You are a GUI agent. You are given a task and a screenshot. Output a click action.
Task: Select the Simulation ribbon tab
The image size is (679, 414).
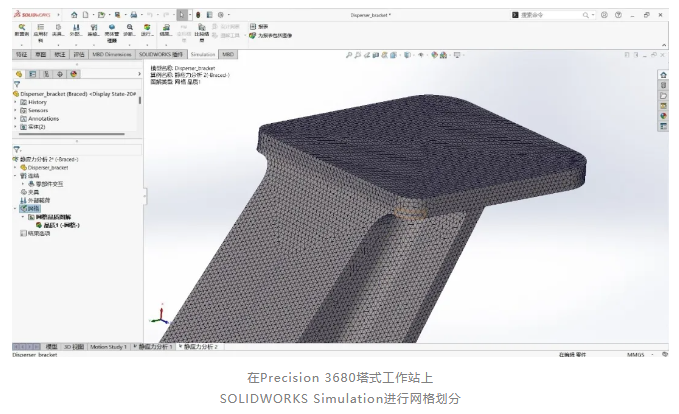tap(203, 55)
